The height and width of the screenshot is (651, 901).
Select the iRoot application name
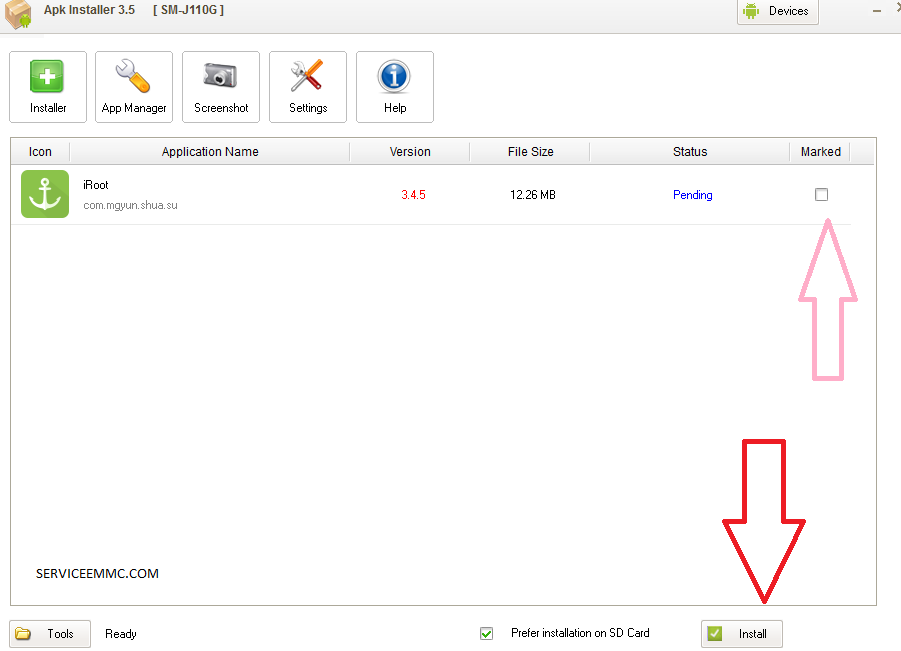96,185
